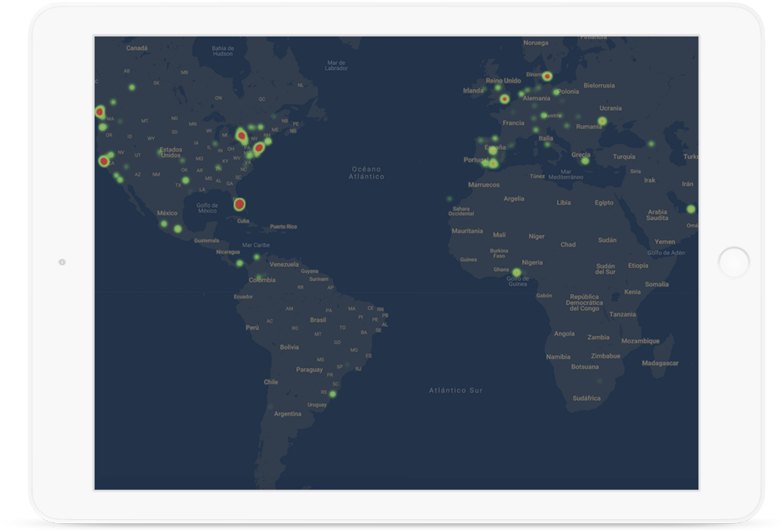Select the green hotspot near Grecia
The width and height of the screenshot is (782, 531).
(585, 160)
